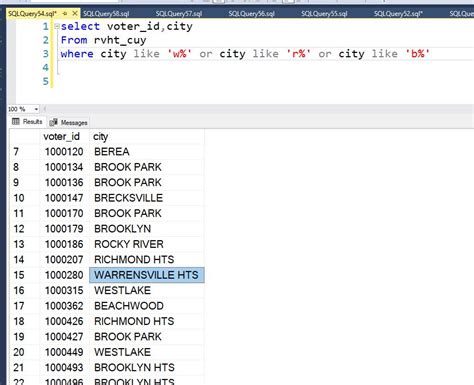Click the rvht_cuy table name in query

click(120, 40)
